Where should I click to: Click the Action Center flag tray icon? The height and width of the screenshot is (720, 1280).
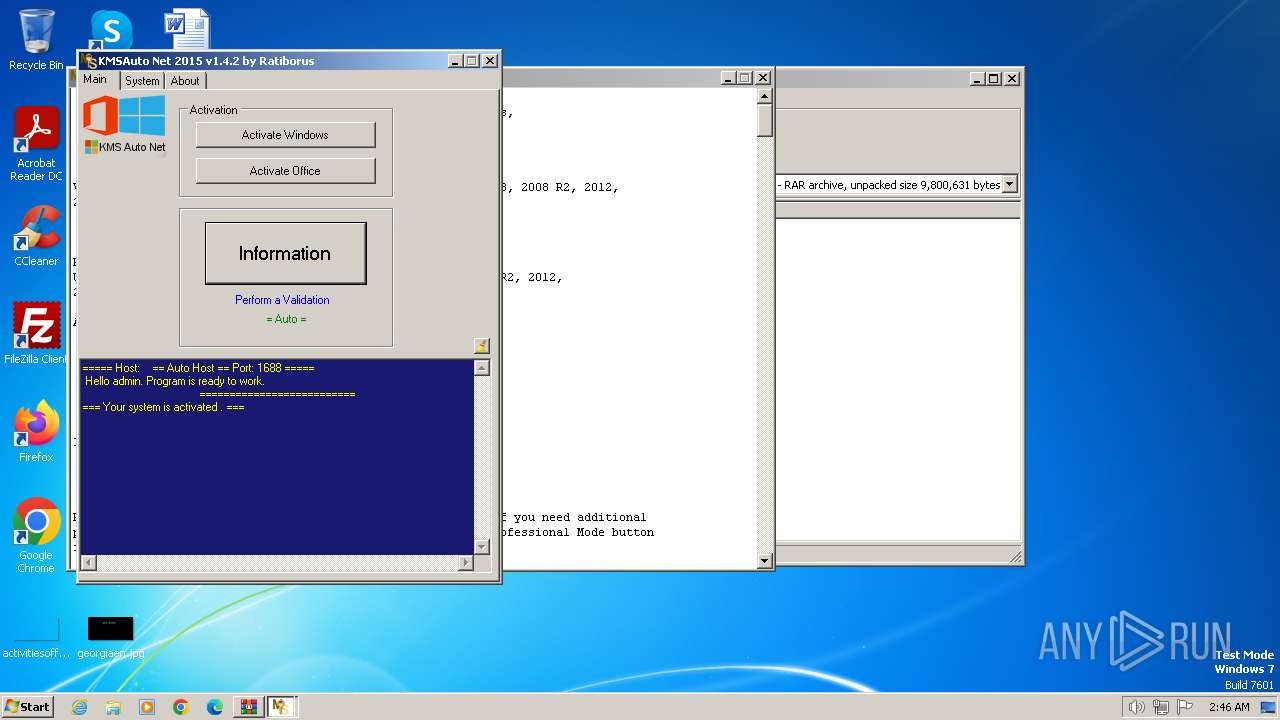click(1185, 707)
